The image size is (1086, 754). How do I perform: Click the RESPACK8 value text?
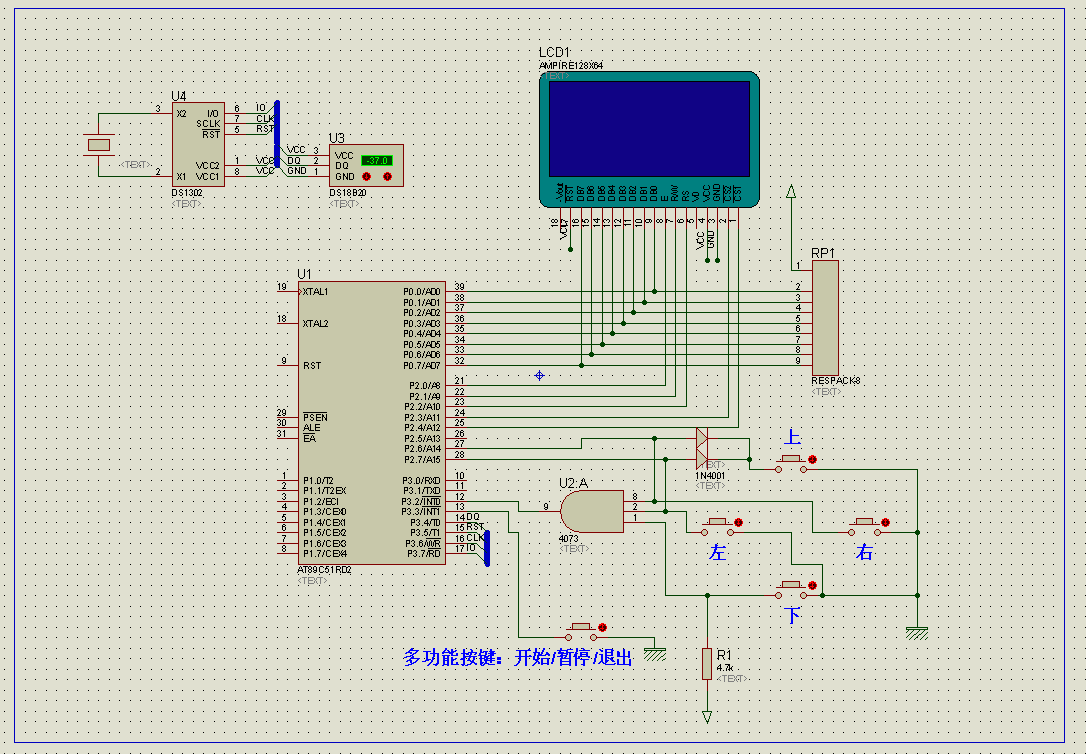click(836, 381)
